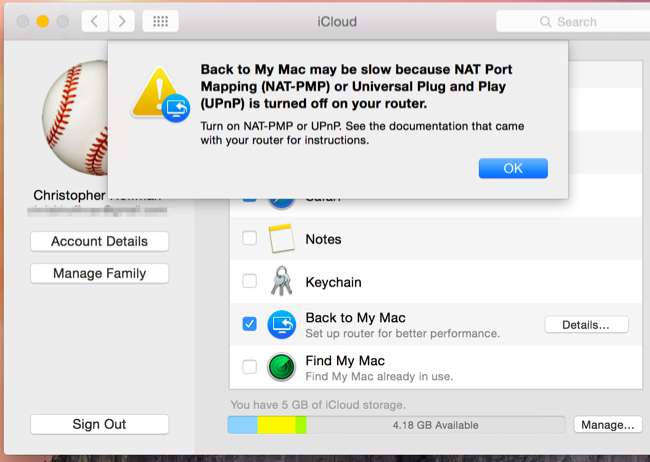Click the iCloud storage usage bar
Screen dimensions: 650x462
click(395, 425)
